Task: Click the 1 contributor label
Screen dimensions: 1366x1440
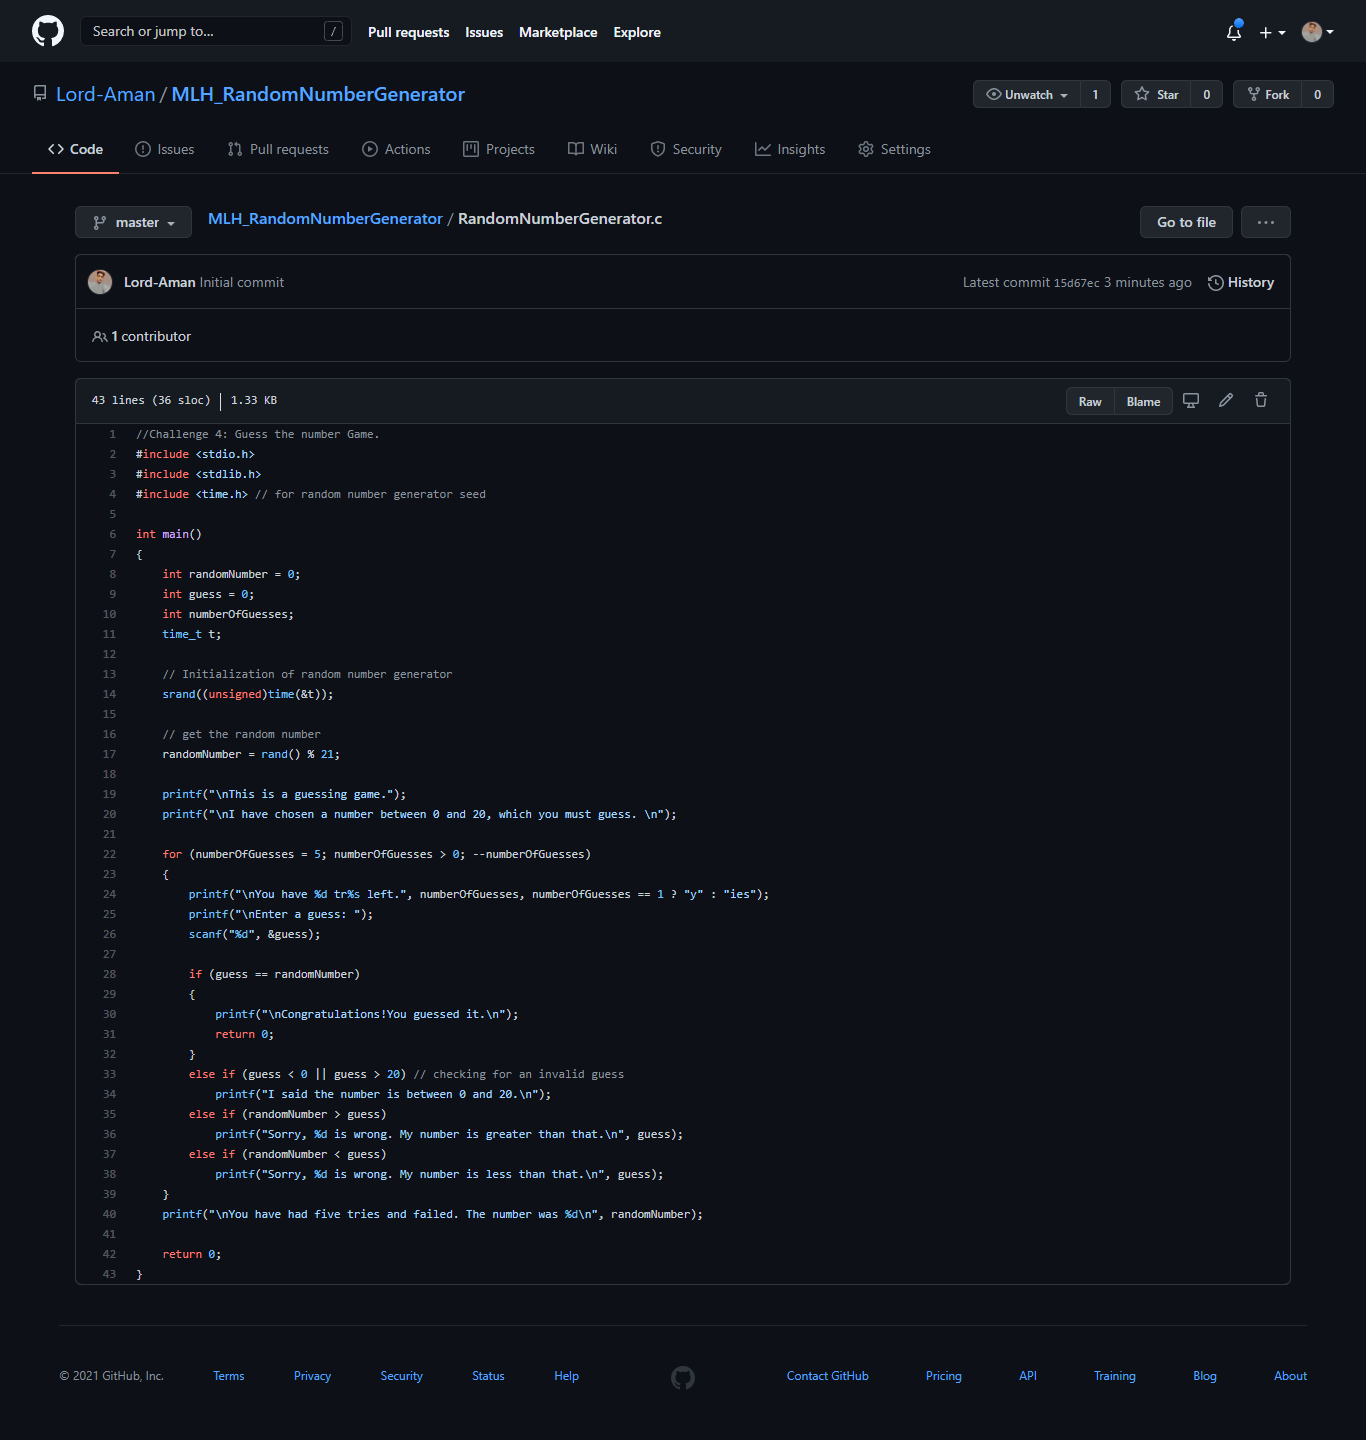Action: pyautogui.click(x=141, y=336)
